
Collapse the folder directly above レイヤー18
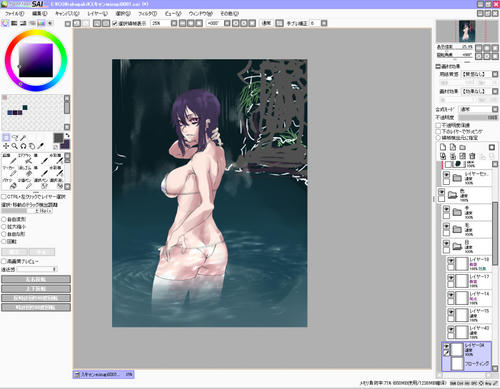coord(457,246)
